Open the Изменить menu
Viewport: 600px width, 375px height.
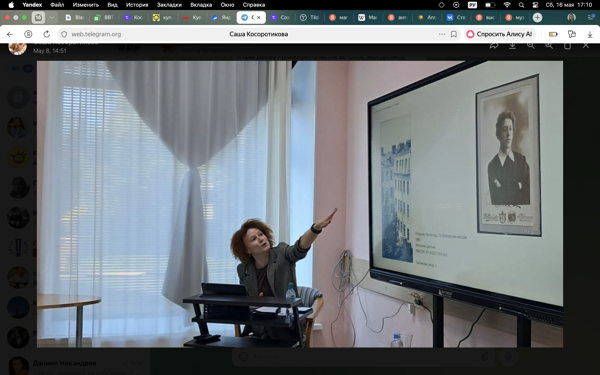[x=86, y=5]
